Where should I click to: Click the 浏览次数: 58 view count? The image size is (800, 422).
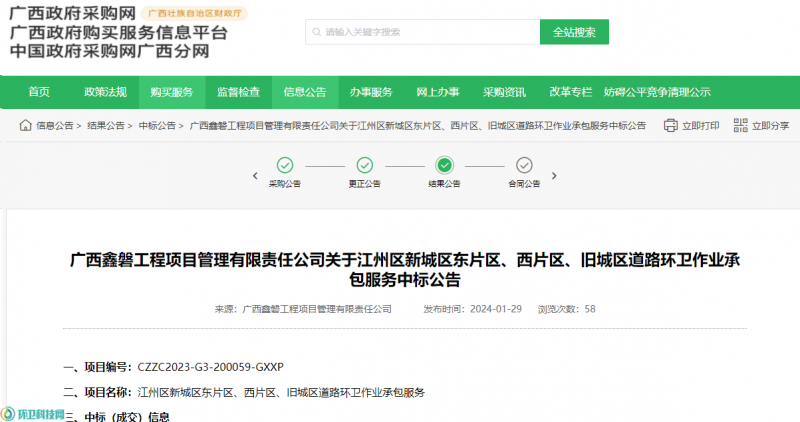(566, 309)
